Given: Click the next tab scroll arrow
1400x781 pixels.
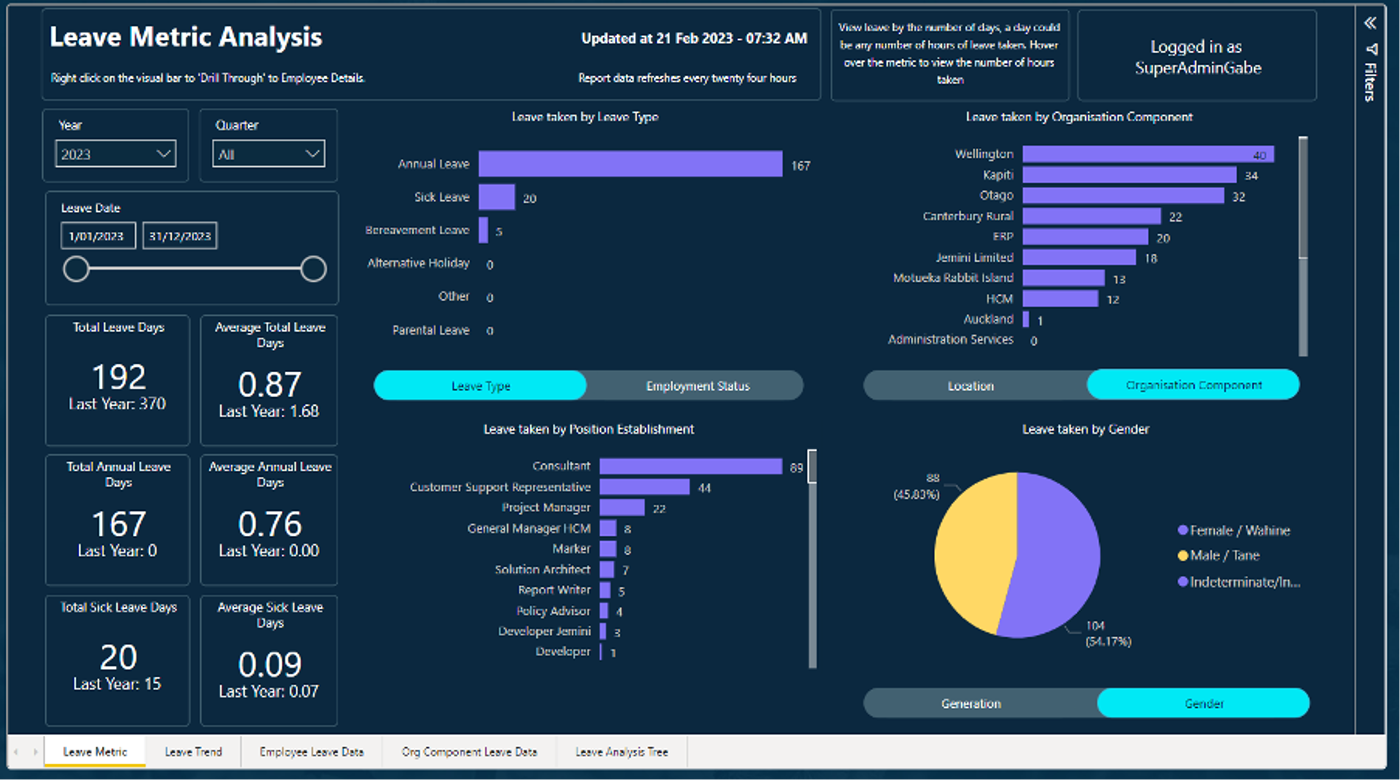Looking at the screenshot, I should pyautogui.click(x=36, y=752).
